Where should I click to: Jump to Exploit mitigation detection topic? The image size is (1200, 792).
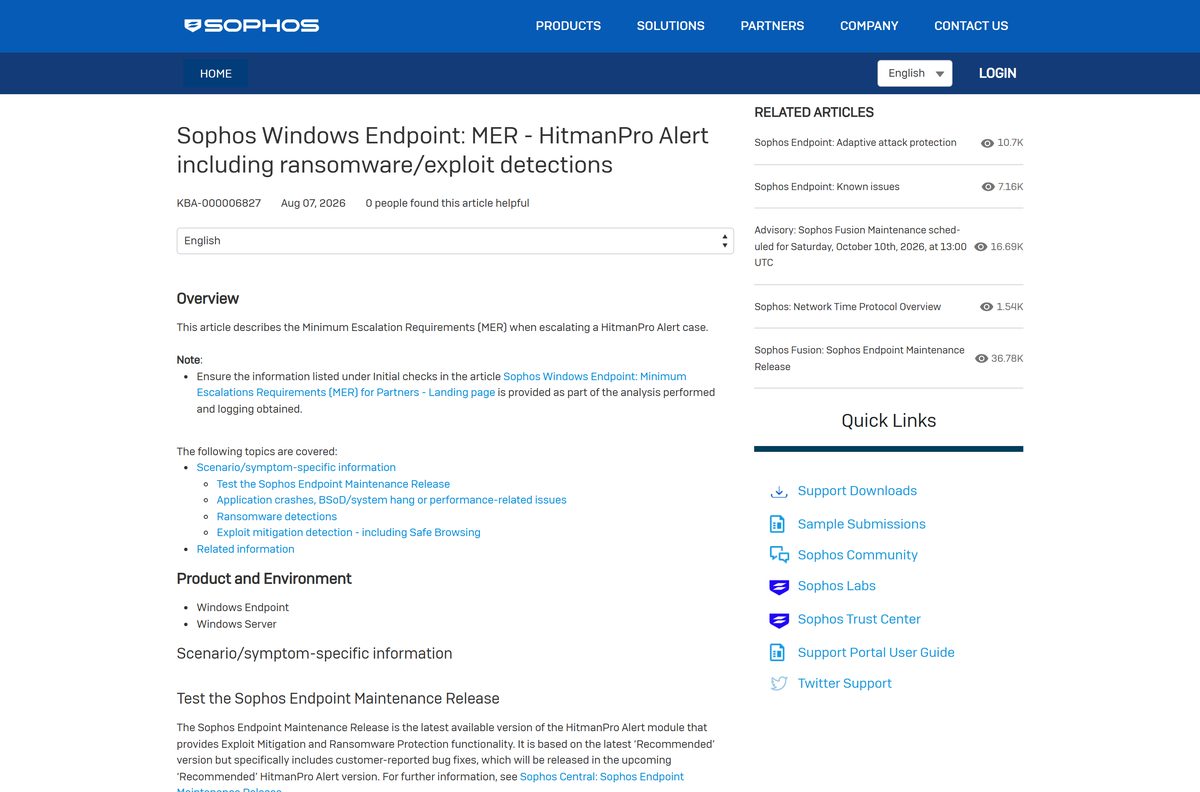[x=348, y=533]
